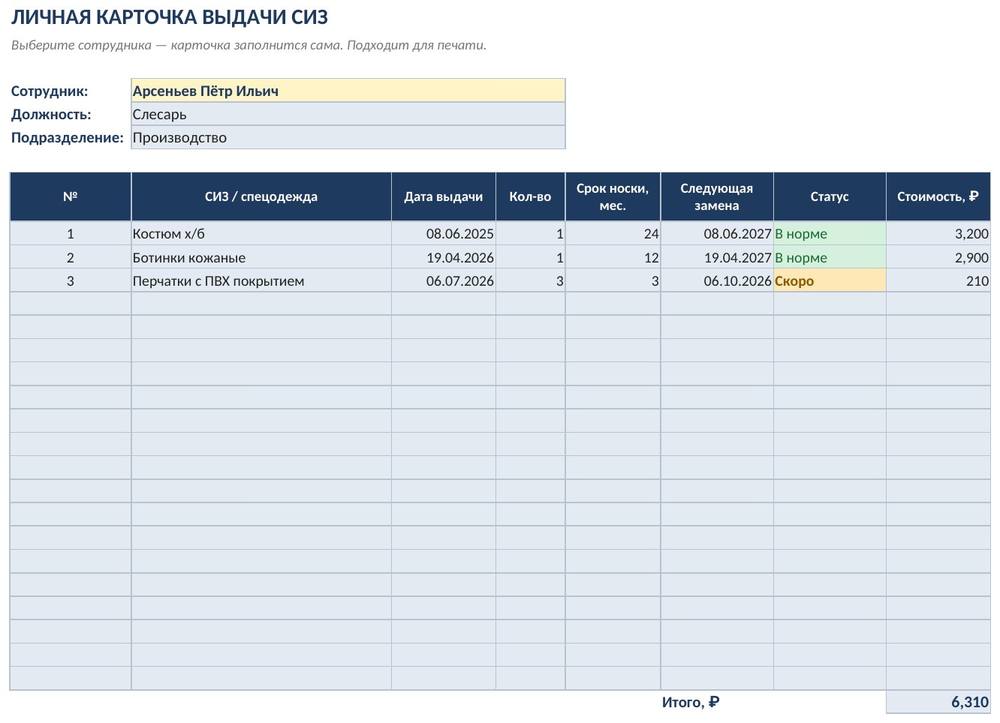Click the В норме status for Костюм х/б

(830, 233)
